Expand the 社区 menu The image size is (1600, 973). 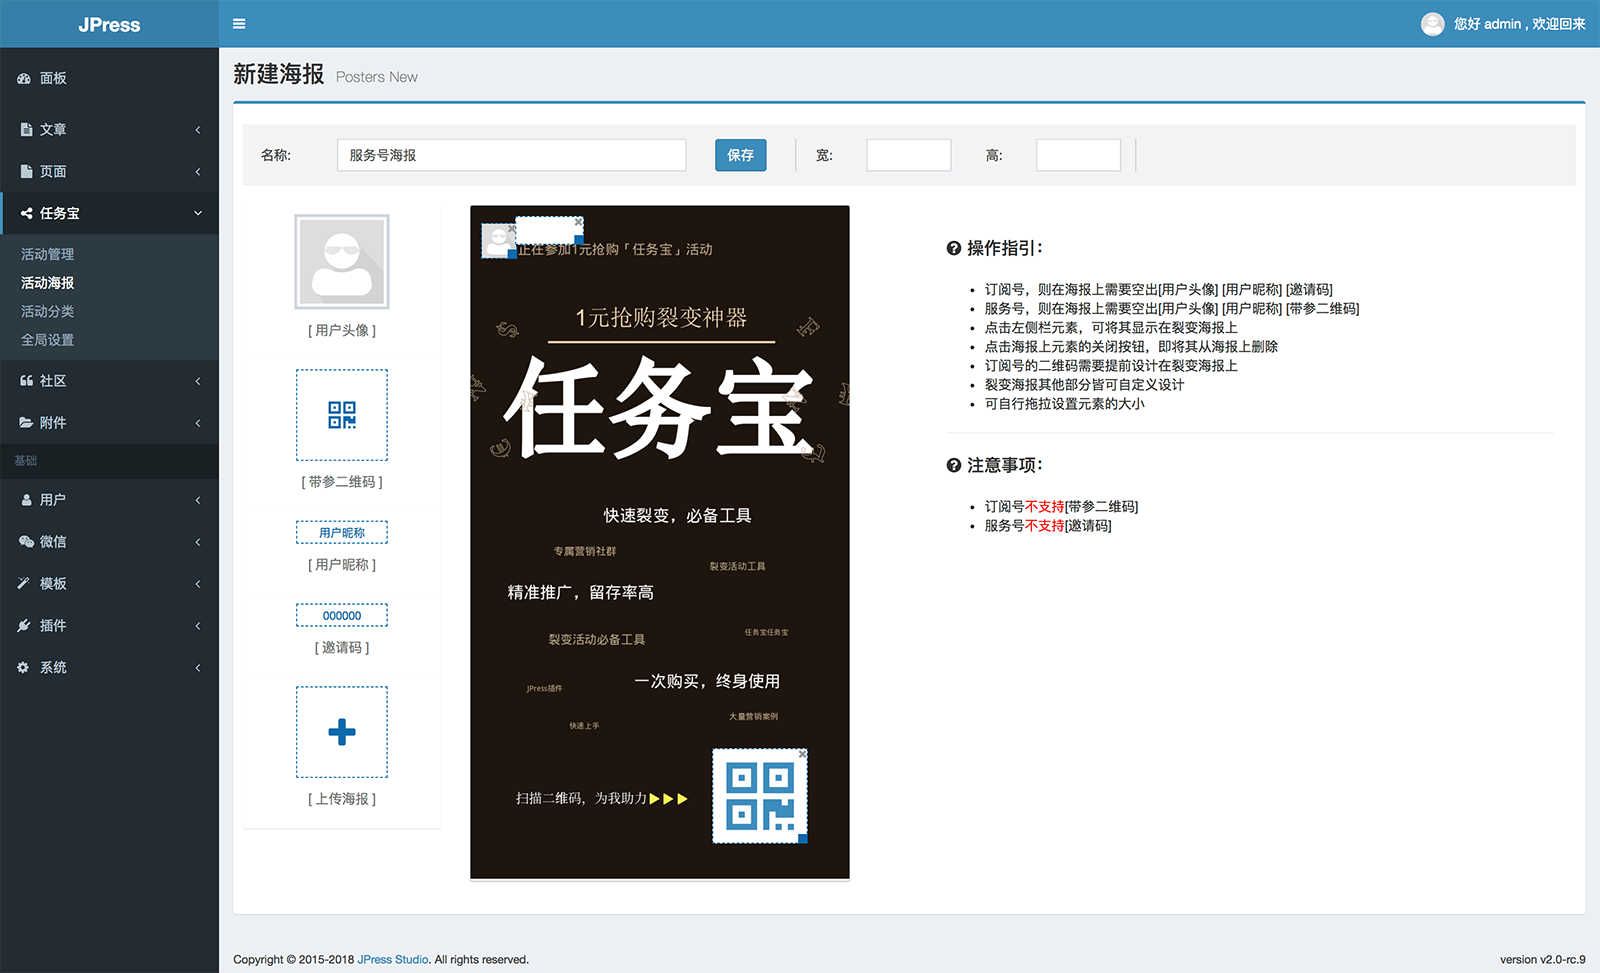point(109,380)
